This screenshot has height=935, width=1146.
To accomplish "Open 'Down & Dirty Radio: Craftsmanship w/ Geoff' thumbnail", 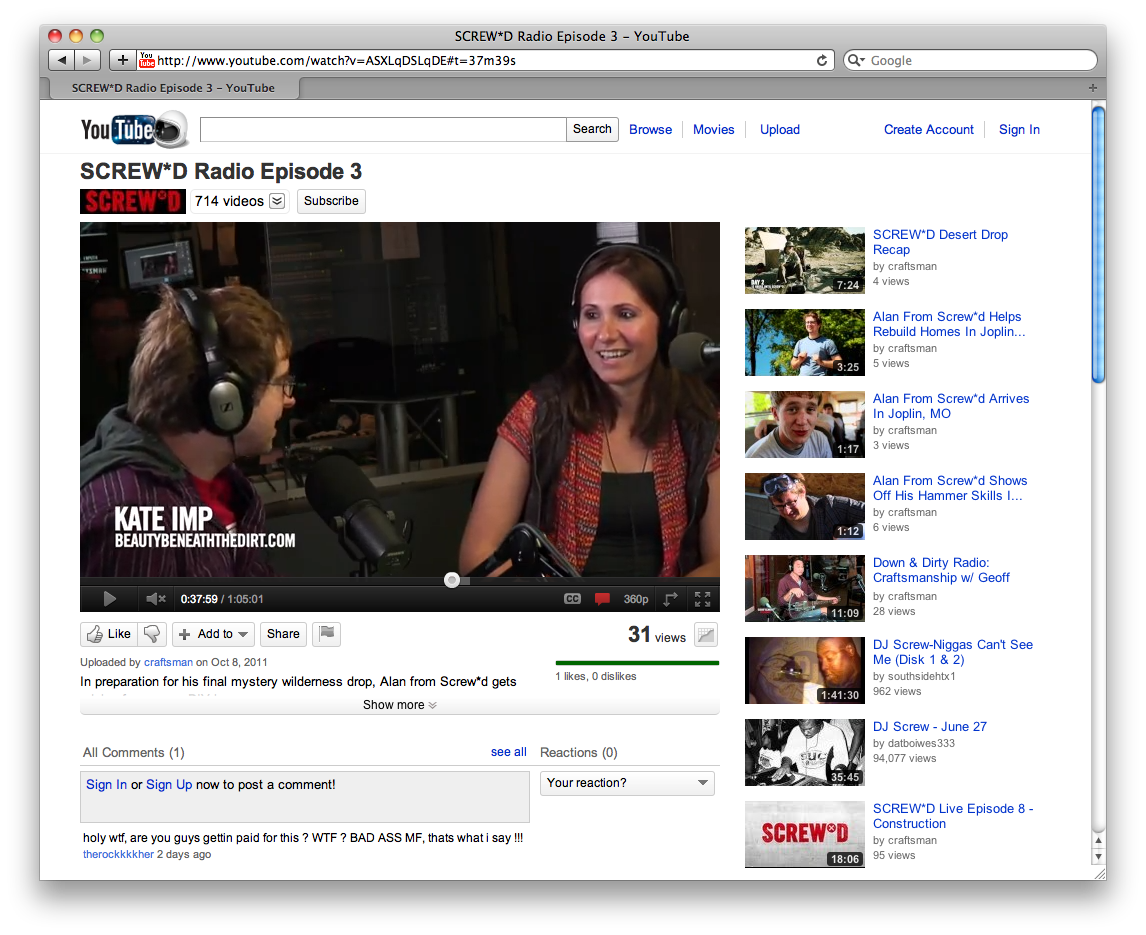I will click(805, 588).
